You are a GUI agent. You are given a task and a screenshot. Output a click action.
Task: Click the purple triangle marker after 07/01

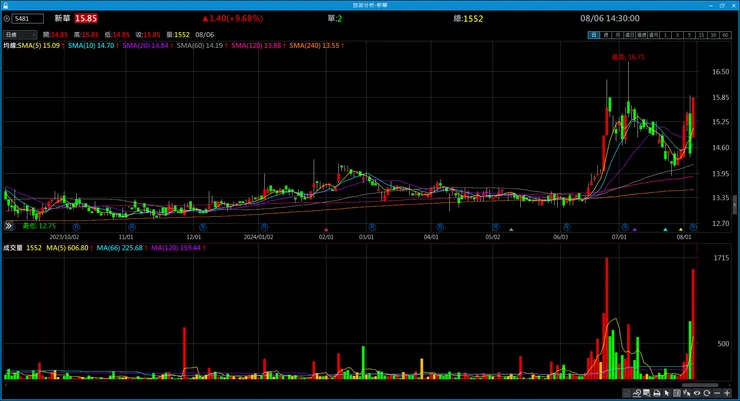pyautogui.click(x=635, y=230)
